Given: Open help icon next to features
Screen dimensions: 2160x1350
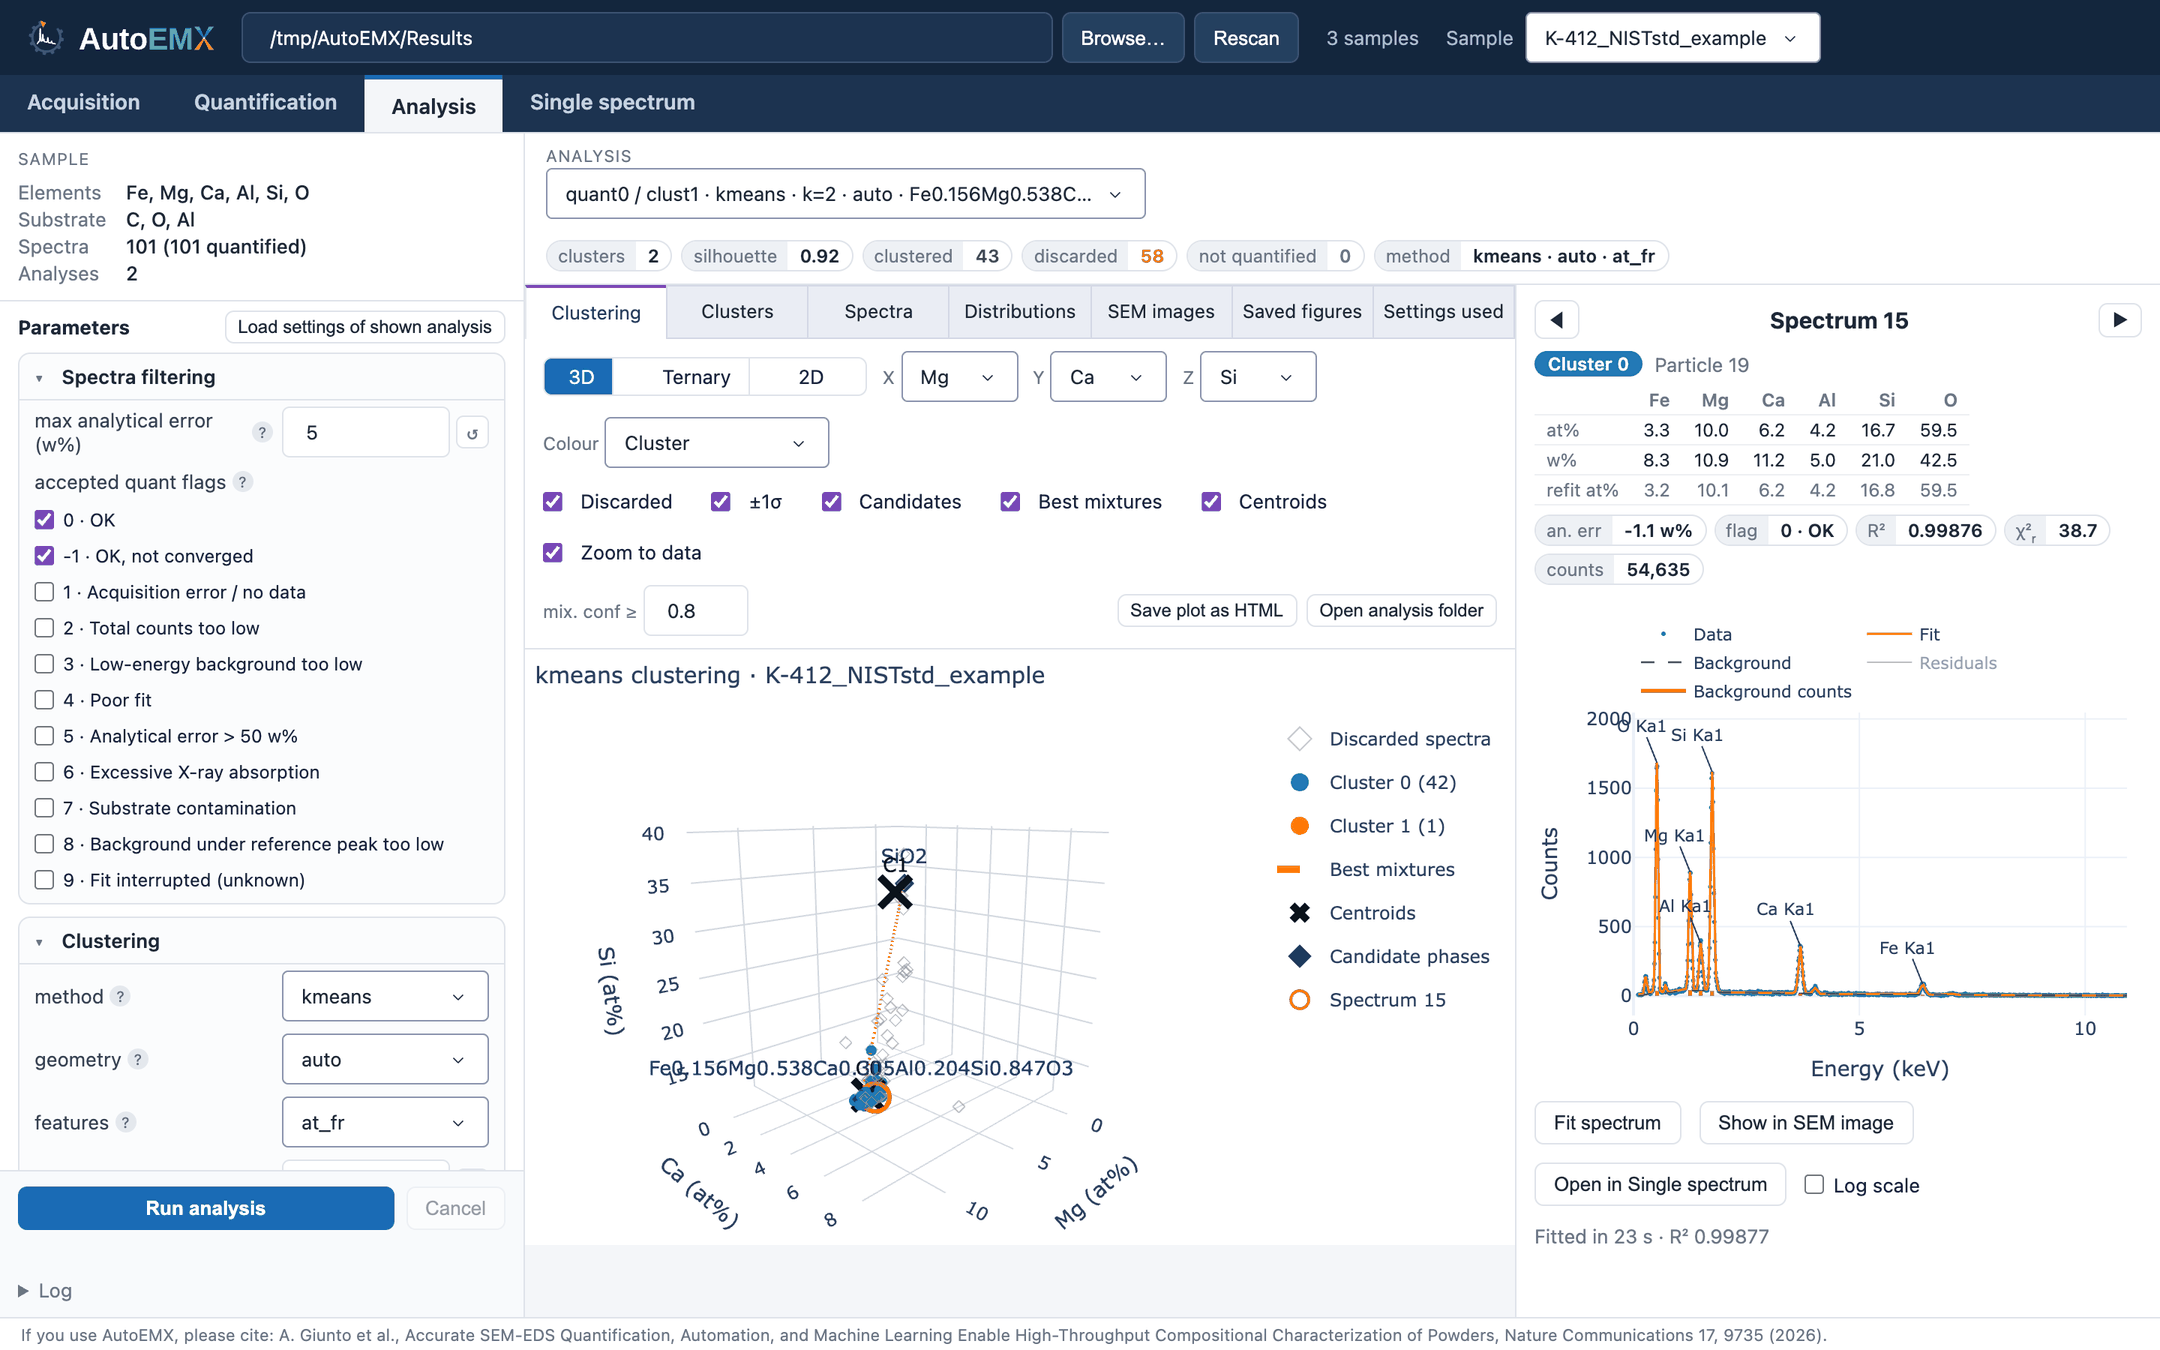Looking at the screenshot, I should click(125, 1122).
